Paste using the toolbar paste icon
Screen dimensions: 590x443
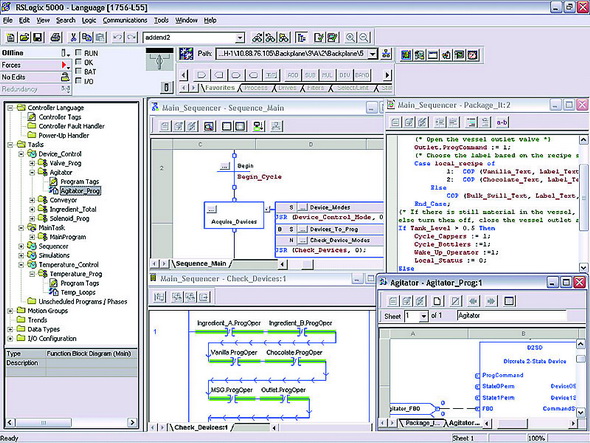click(x=100, y=37)
